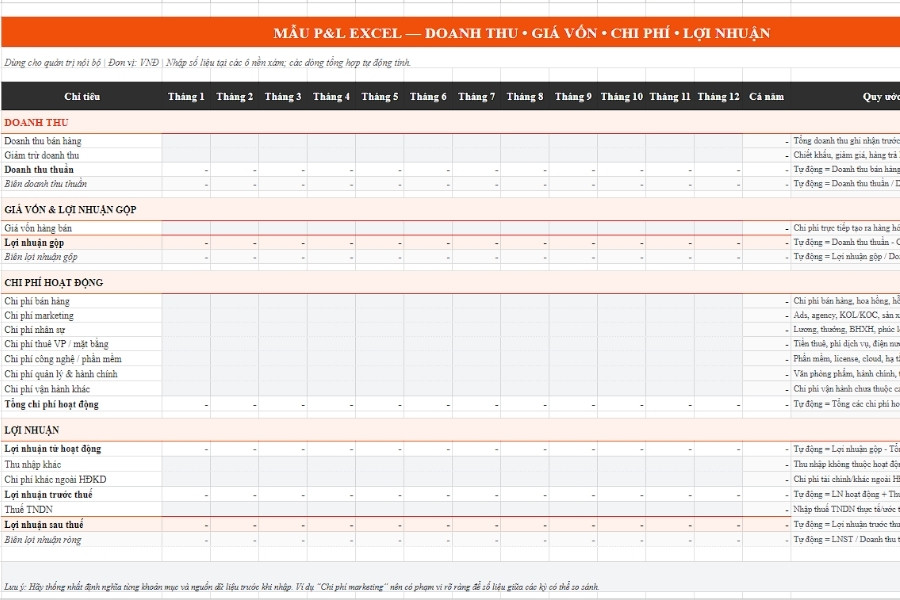This screenshot has height=600, width=900.
Task: Select the 'Chi phí vận hành khác' row label
Action: point(47,389)
